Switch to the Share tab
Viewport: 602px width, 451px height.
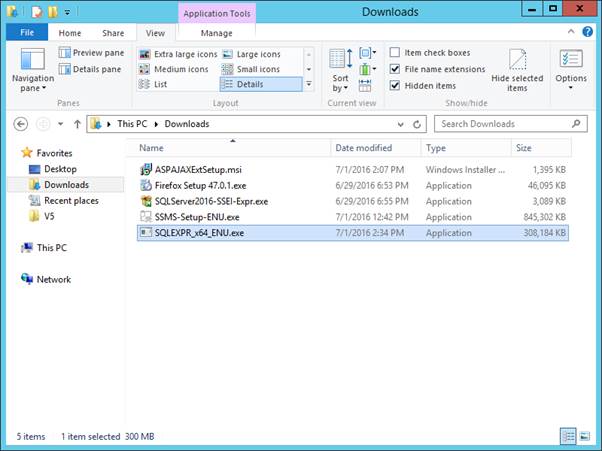(x=113, y=33)
